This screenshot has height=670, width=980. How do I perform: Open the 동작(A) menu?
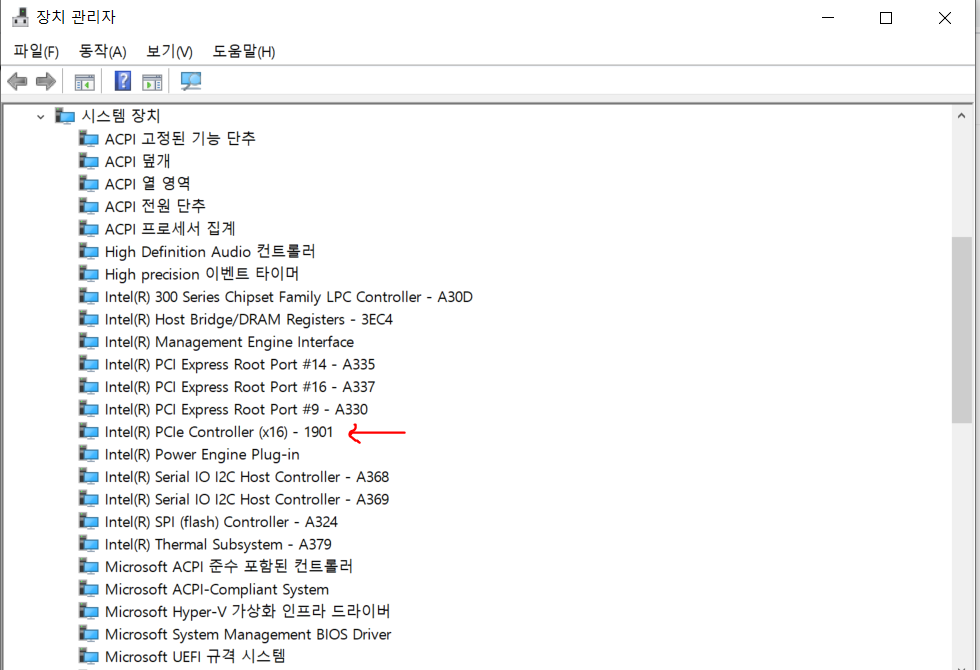(102, 51)
